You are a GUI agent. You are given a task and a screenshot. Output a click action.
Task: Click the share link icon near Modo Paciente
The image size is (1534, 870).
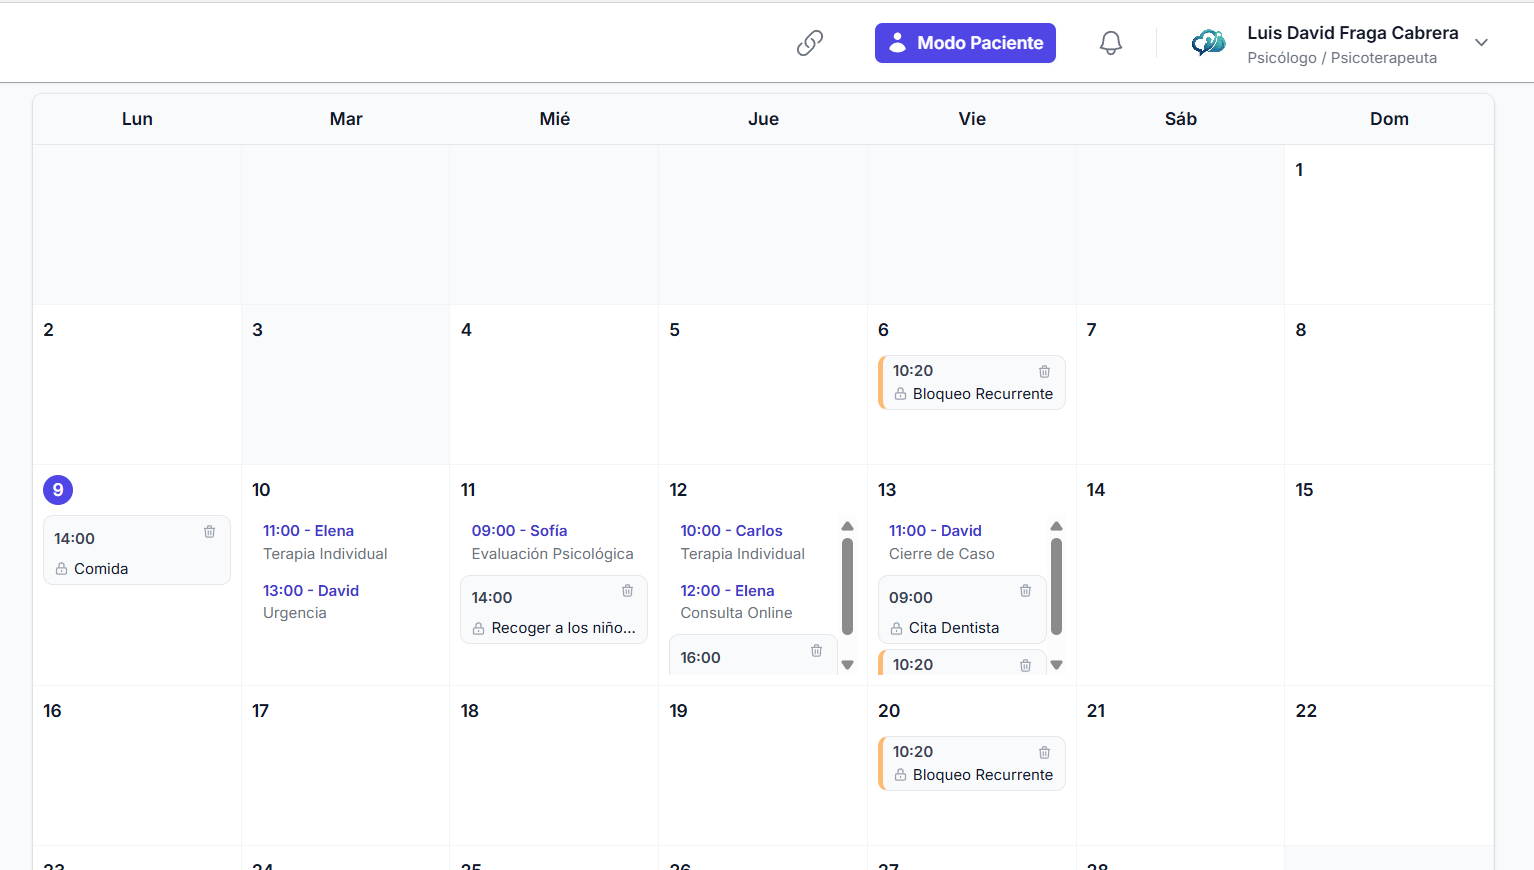pyautogui.click(x=809, y=42)
